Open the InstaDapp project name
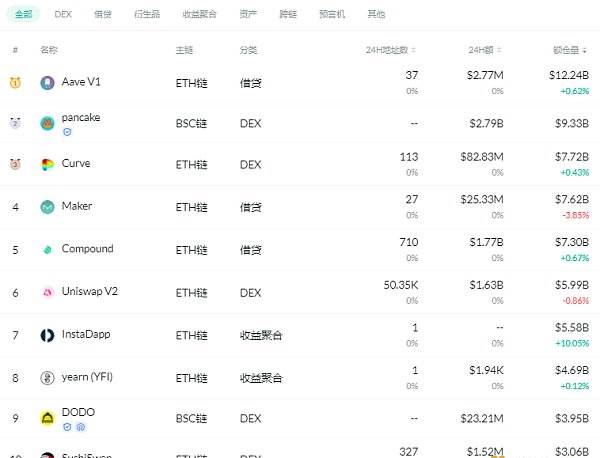Viewport: 600px width, 458px height. pyautogui.click(x=86, y=334)
